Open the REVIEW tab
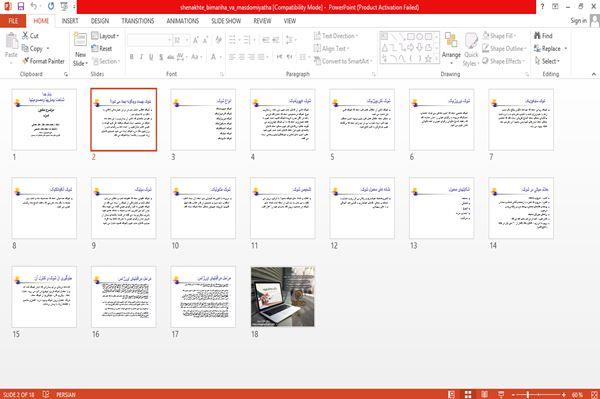This screenshot has width=600, height=399. 262,21
